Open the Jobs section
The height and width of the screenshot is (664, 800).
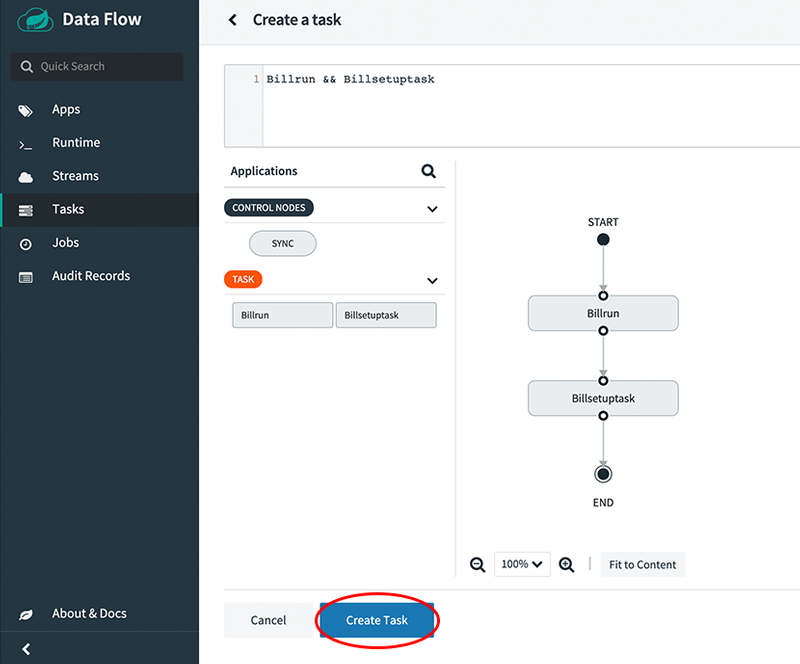point(65,242)
